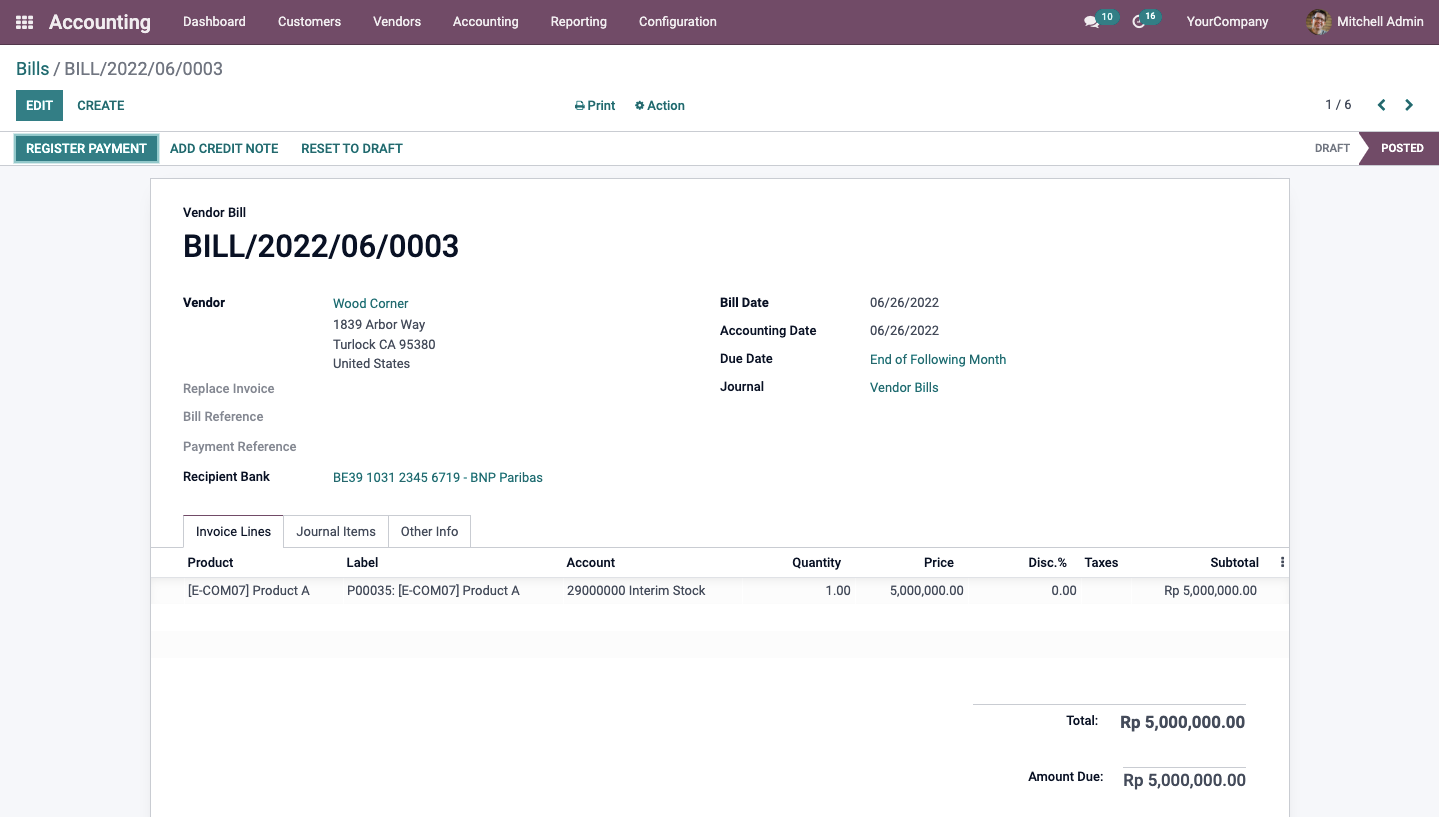The height and width of the screenshot is (817, 1439).
Task: Click the CREATE button
Action: pyautogui.click(x=101, y=106)
